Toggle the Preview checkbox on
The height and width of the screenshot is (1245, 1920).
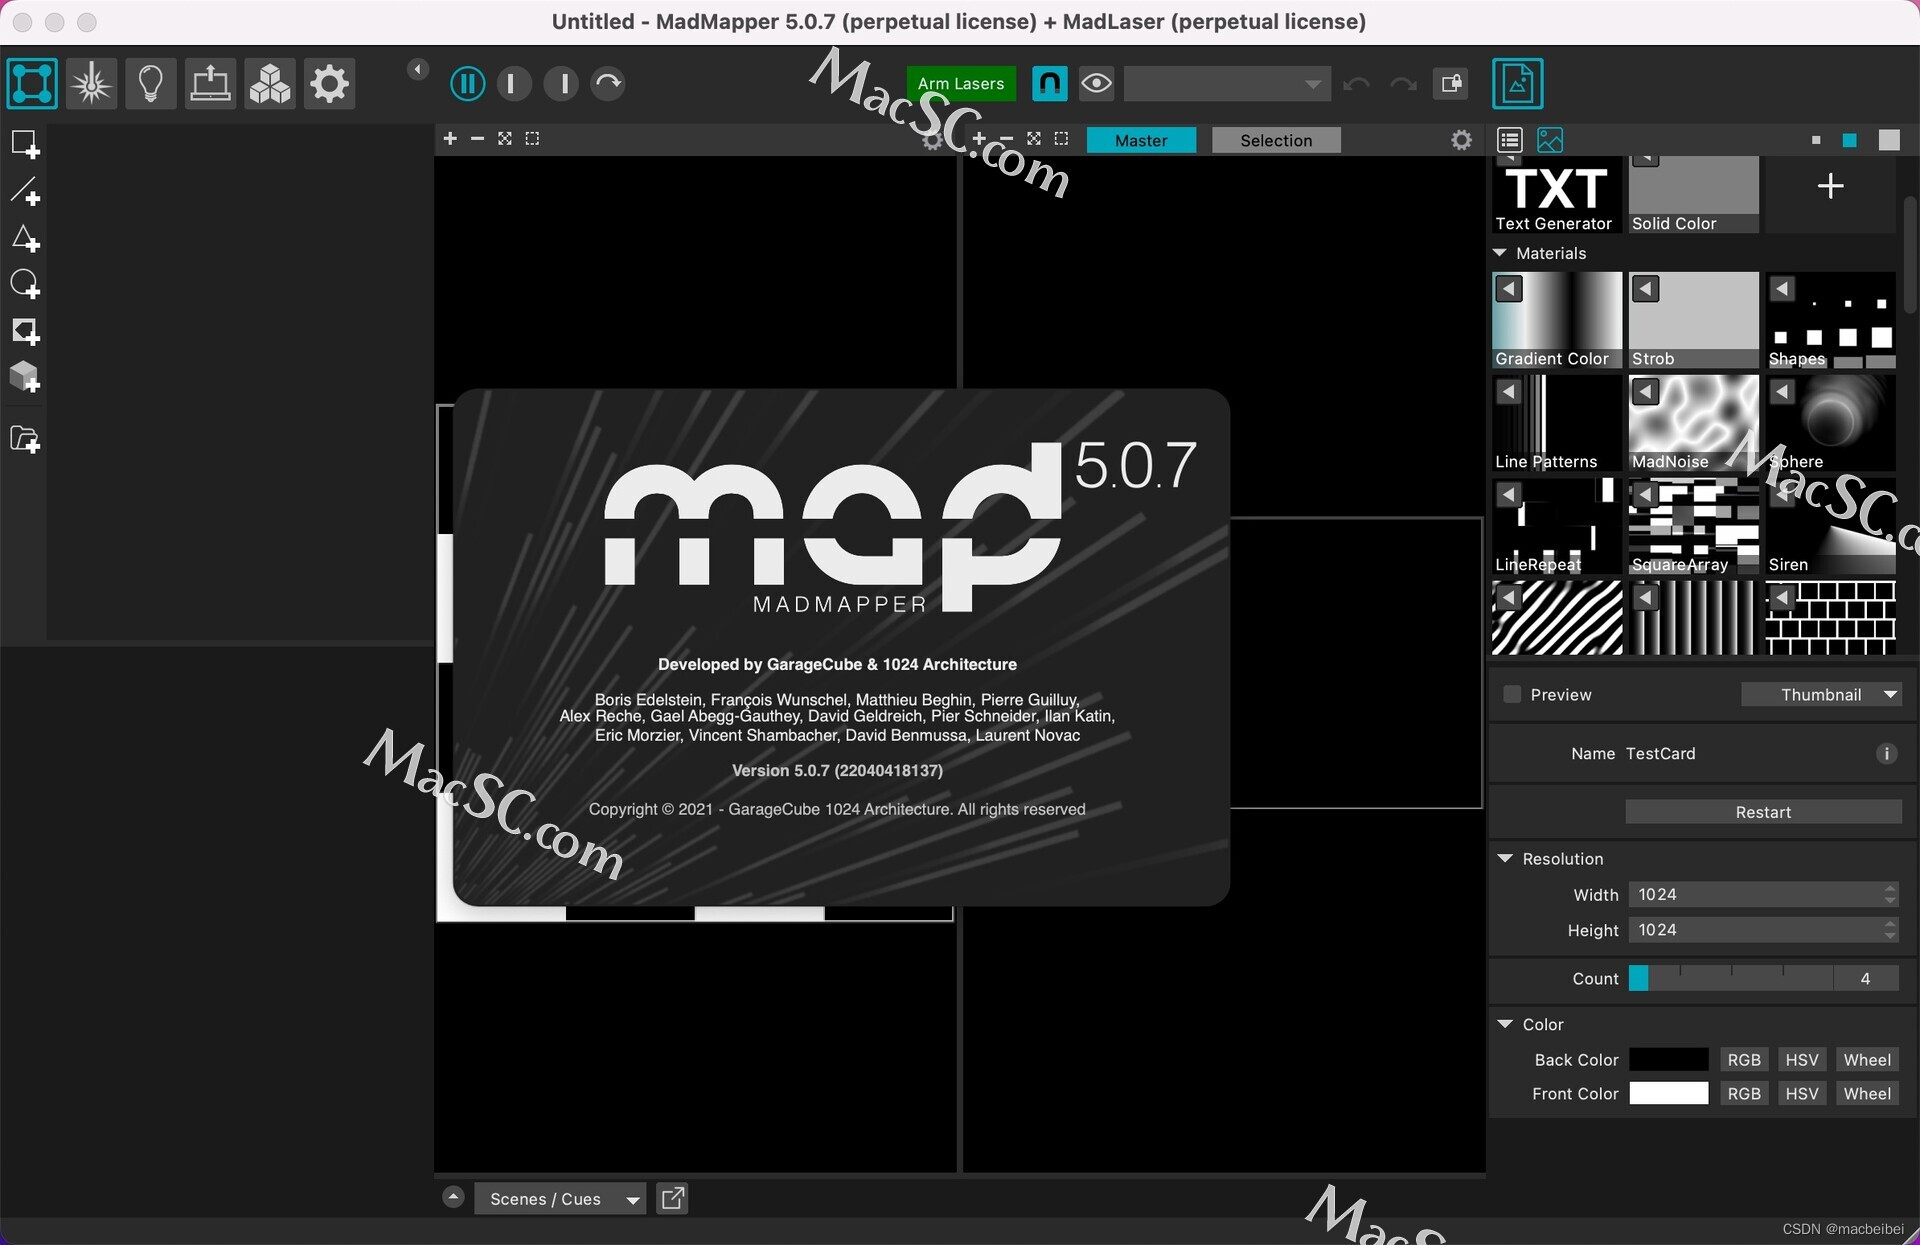[1509, 694]
